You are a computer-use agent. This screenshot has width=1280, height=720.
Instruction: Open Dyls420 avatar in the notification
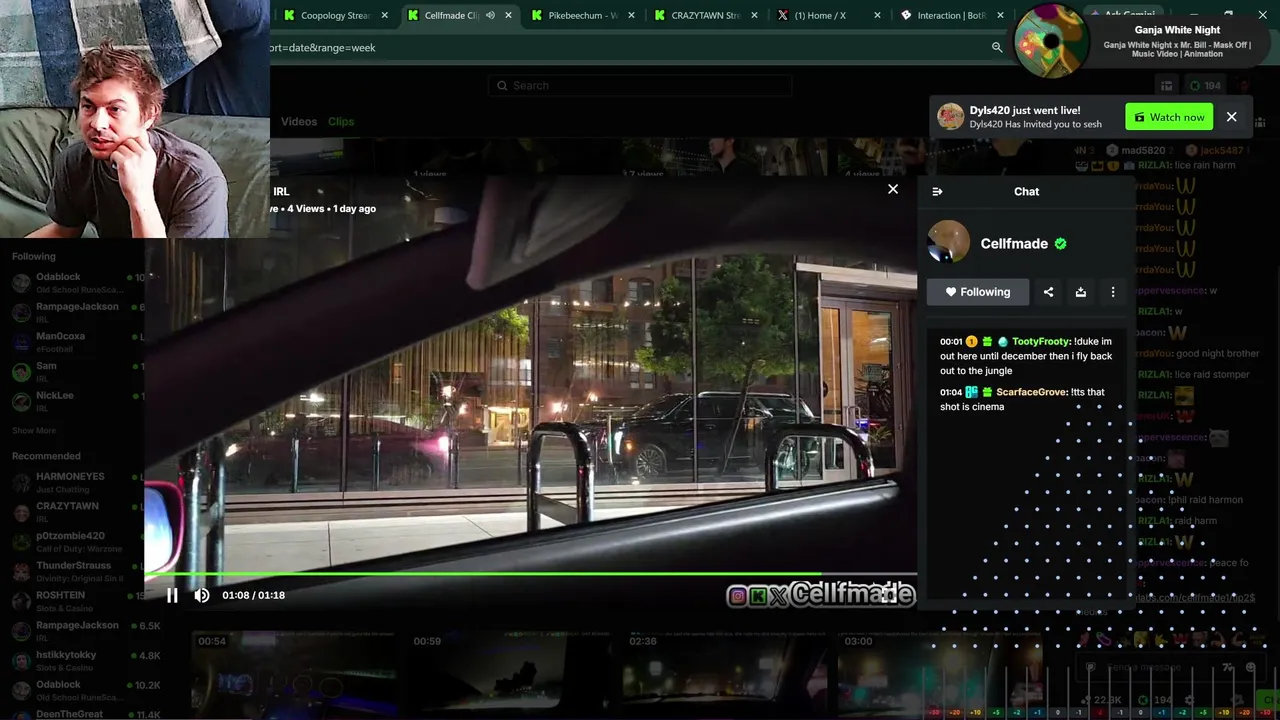(x=950, y=117)
